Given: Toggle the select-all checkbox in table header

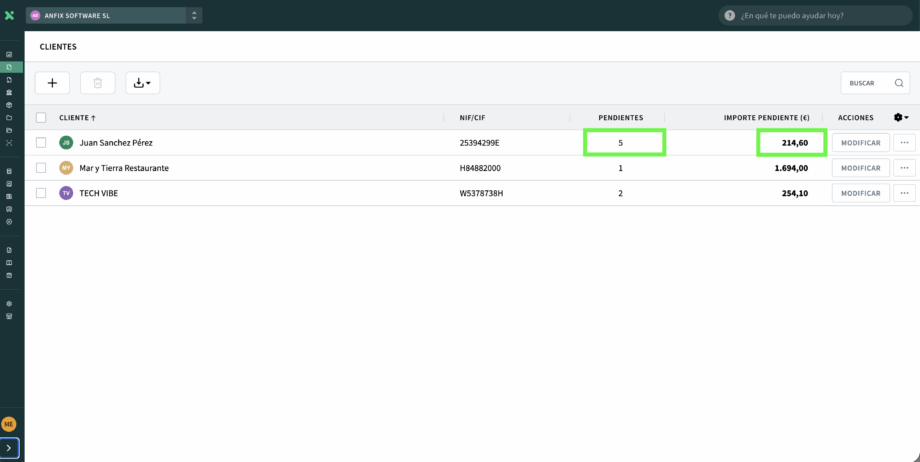Looking at the screenshot, I should point(41,118).
